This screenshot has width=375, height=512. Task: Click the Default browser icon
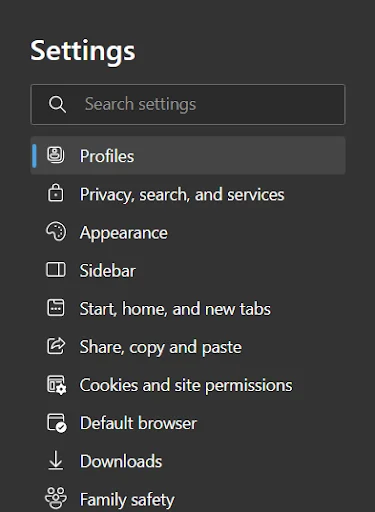56,423
